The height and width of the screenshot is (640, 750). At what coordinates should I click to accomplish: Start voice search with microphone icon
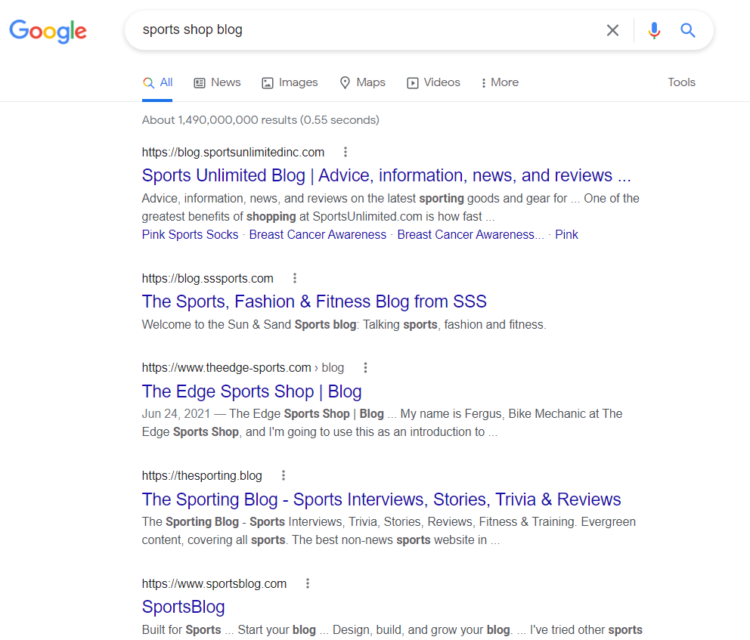(x=654, y=30)
